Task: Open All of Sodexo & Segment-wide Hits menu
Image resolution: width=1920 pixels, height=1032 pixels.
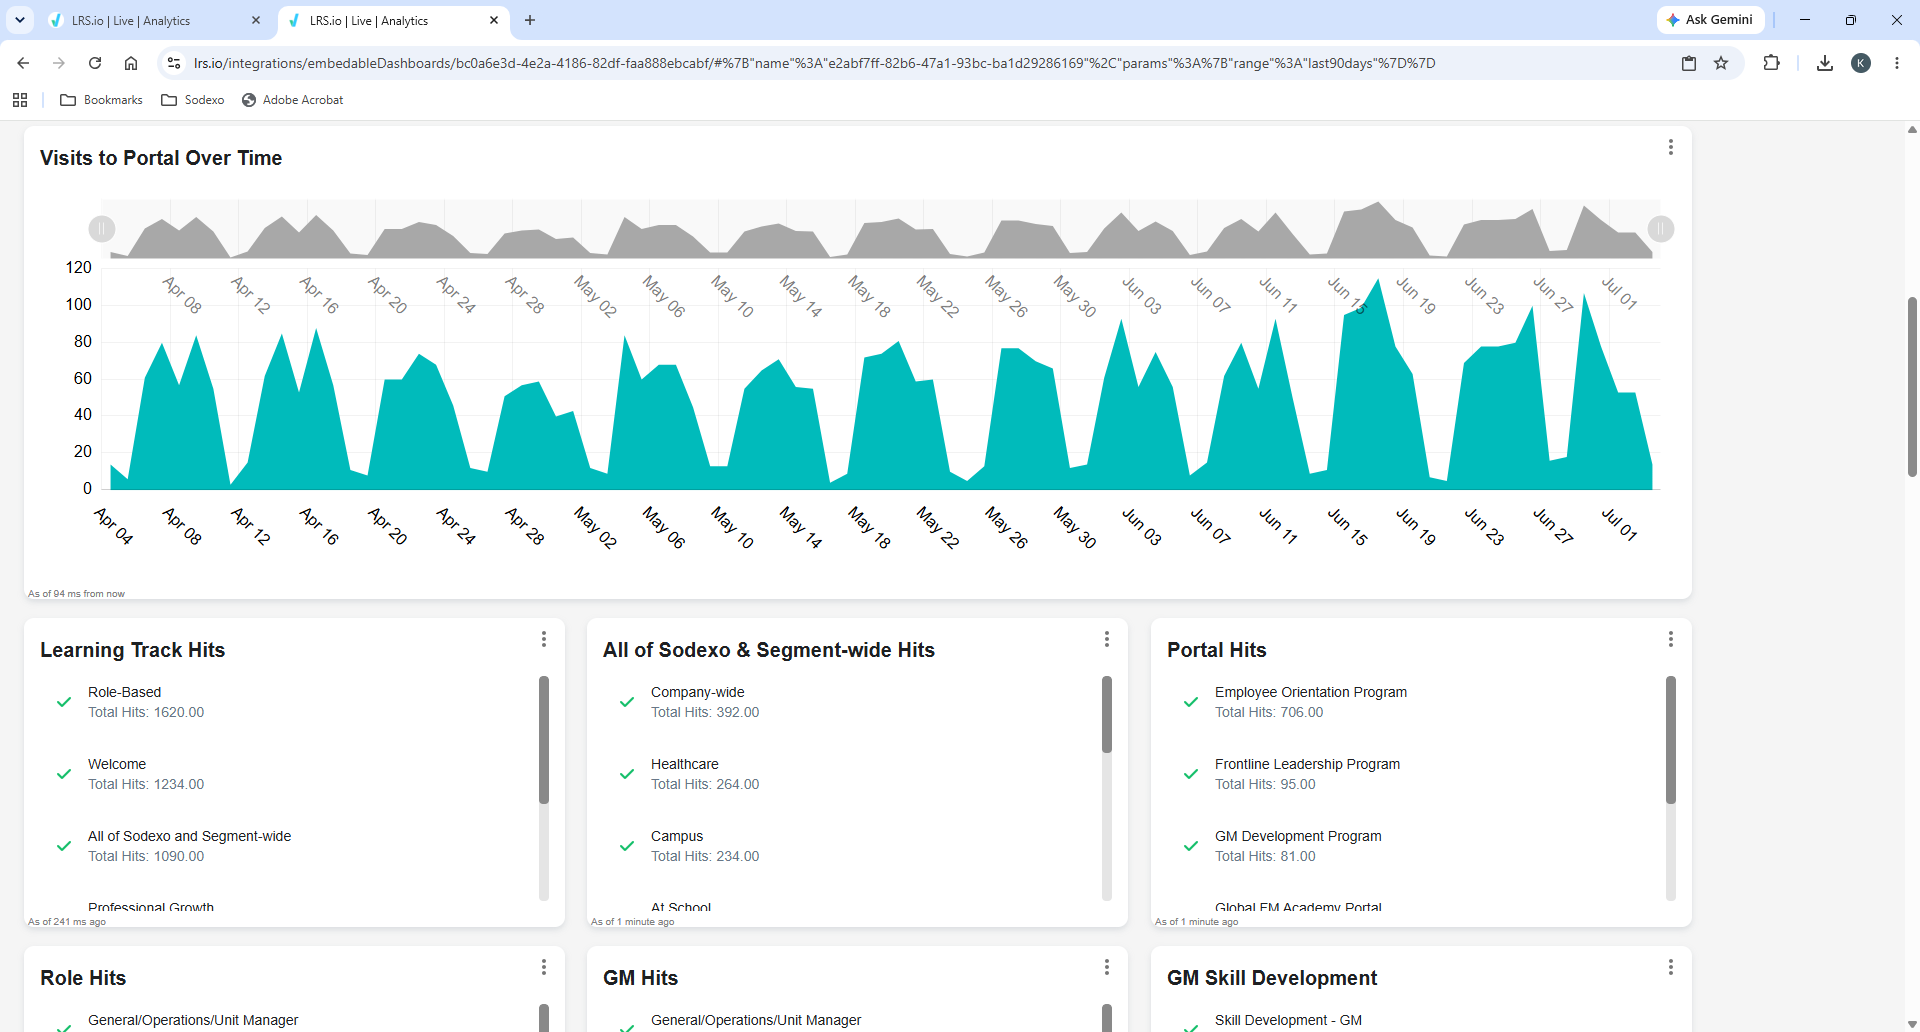Action: point(1106,639)
